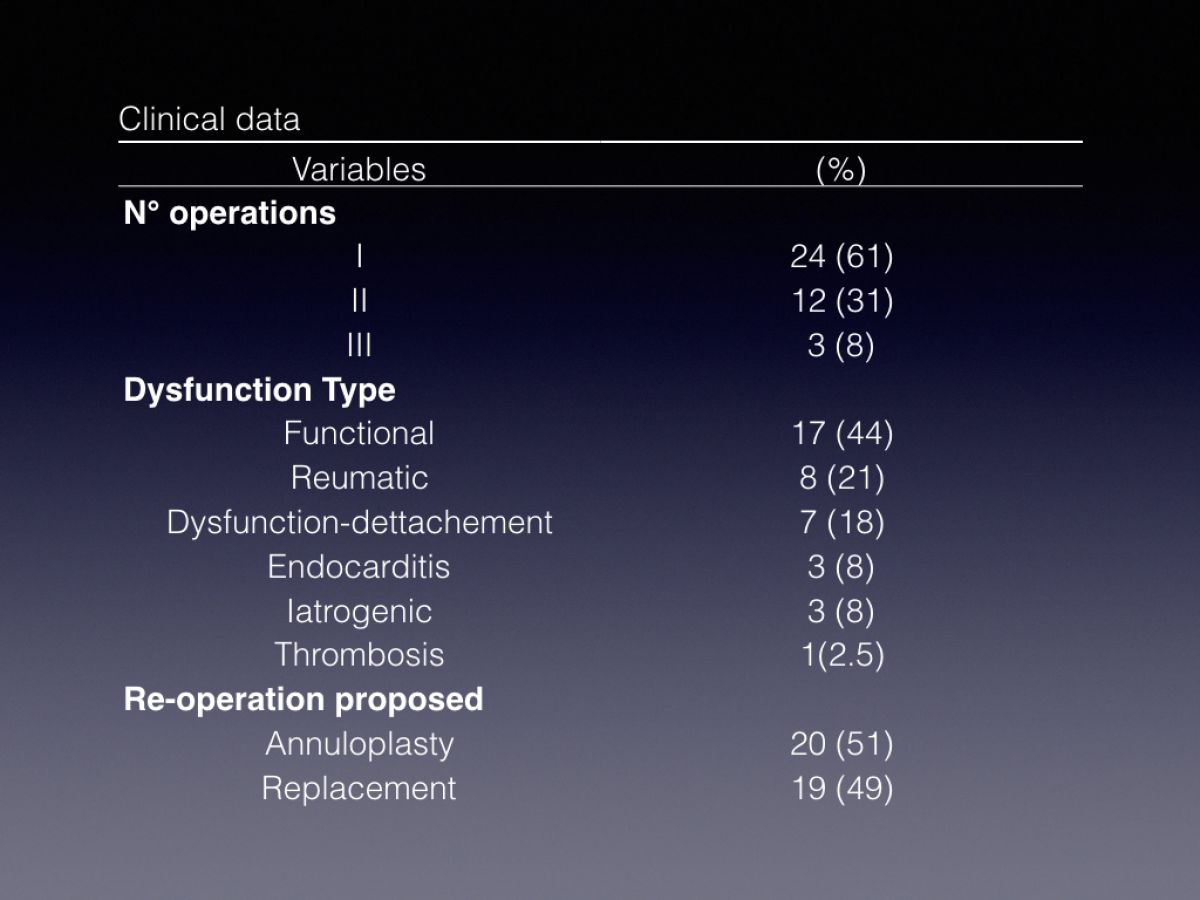Click the '7 (18)' value

pyautogui.click(x=841, y=522)
